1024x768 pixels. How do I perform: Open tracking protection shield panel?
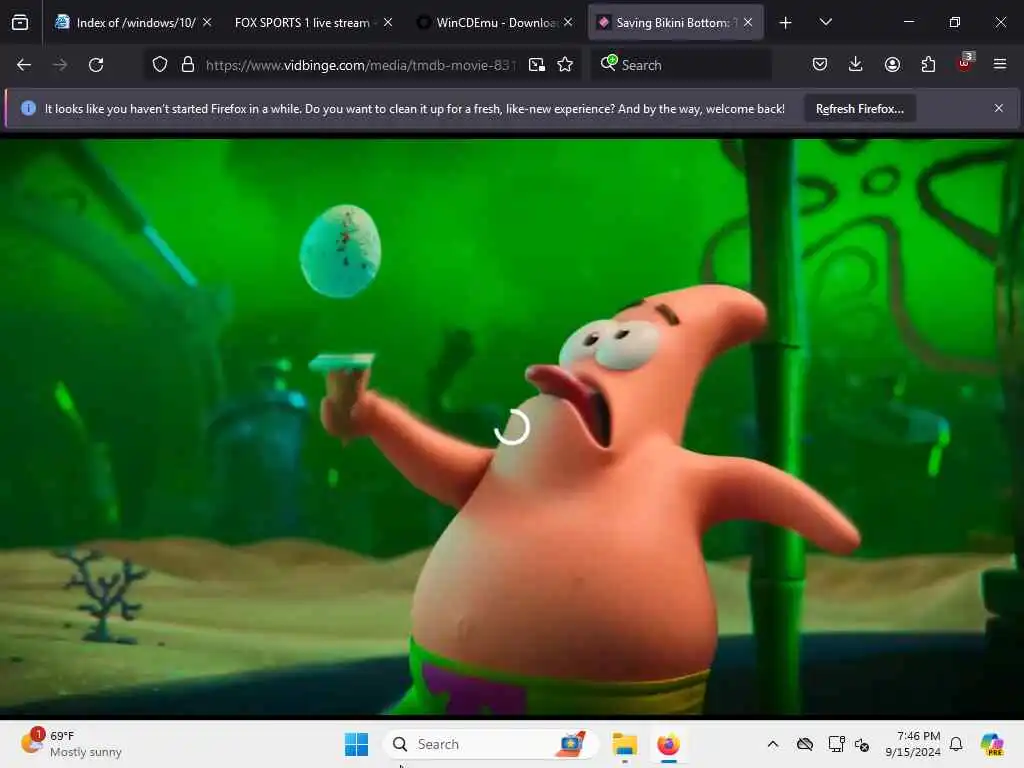(x=160, y=65)
